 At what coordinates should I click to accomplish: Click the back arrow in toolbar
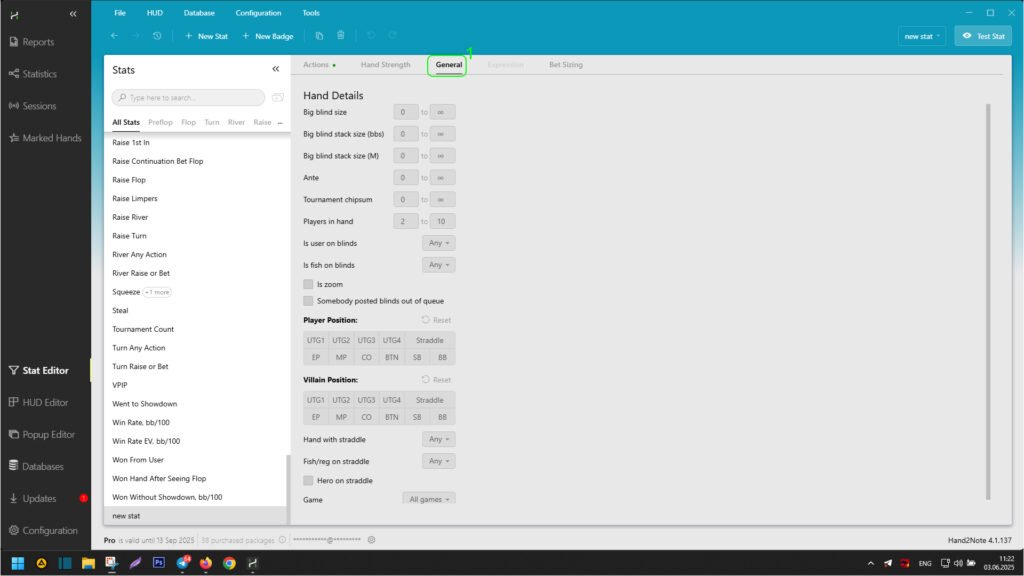point(114,36)
